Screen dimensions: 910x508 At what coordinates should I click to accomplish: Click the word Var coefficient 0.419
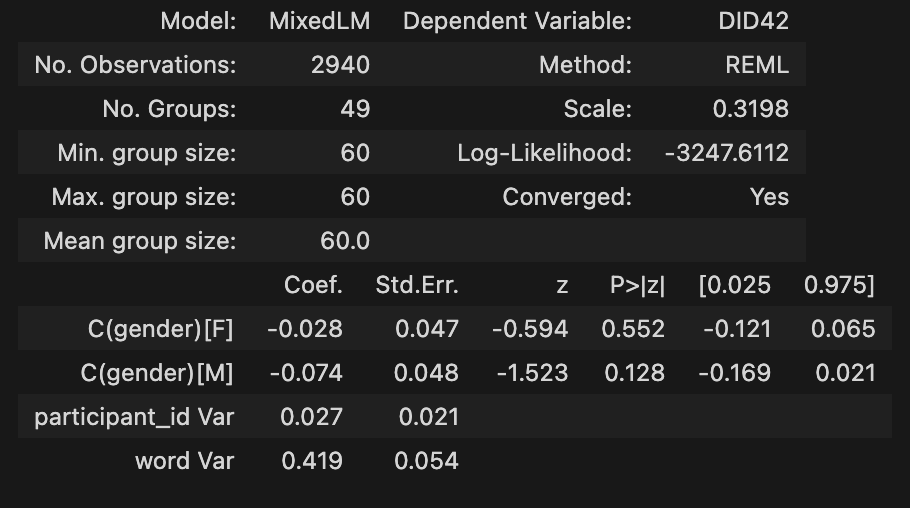[x=312, y=461]
